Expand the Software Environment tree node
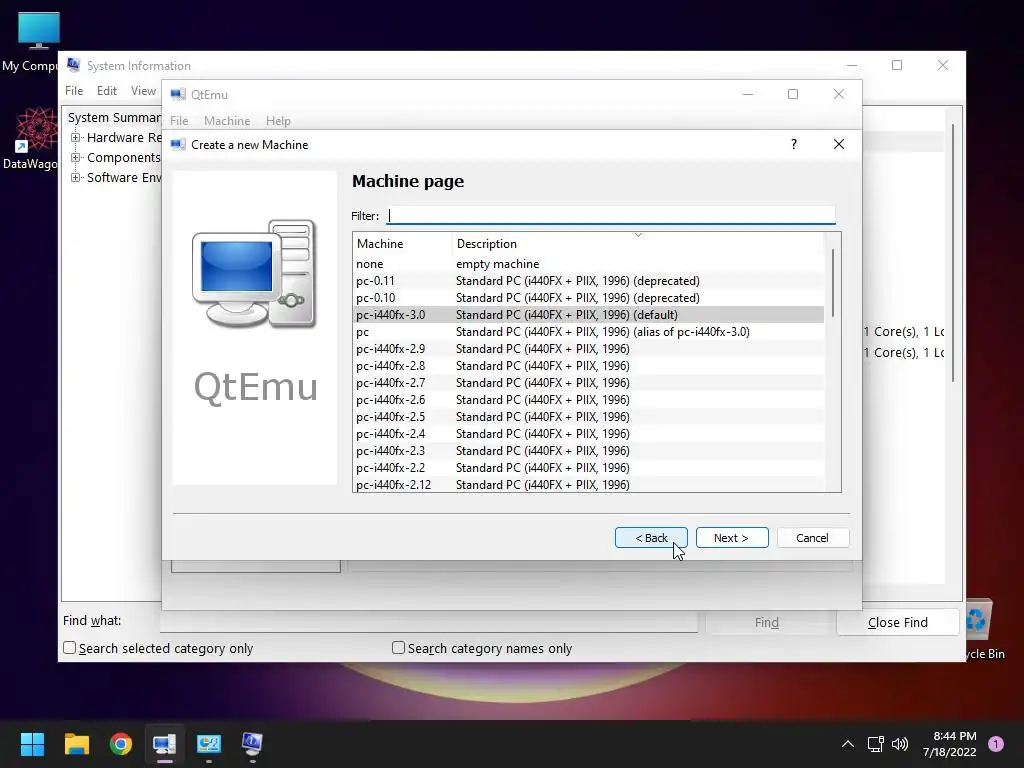This screenshot has height=768, width=1024. pos(76,178)
